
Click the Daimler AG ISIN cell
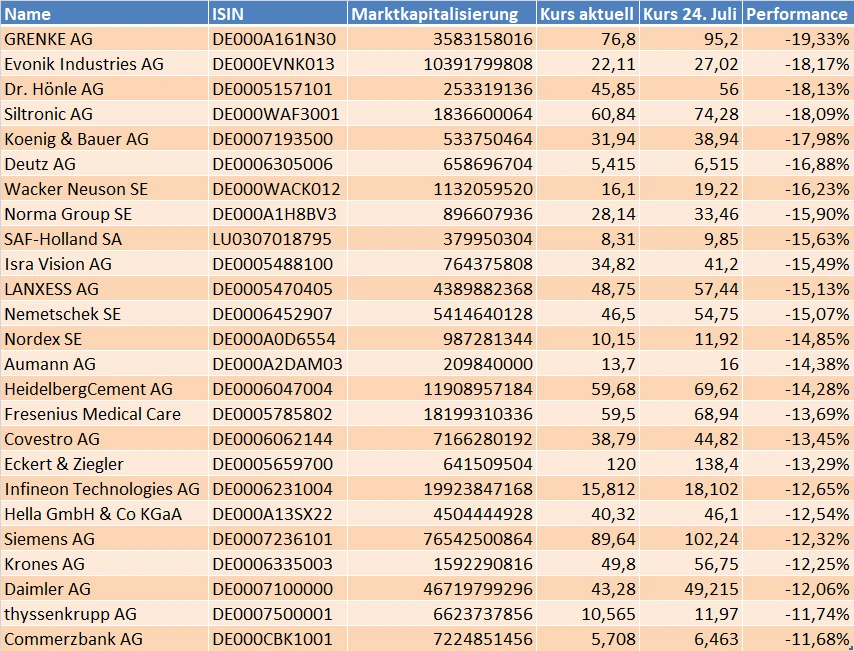pyautogui.click(x=273, y=589)
